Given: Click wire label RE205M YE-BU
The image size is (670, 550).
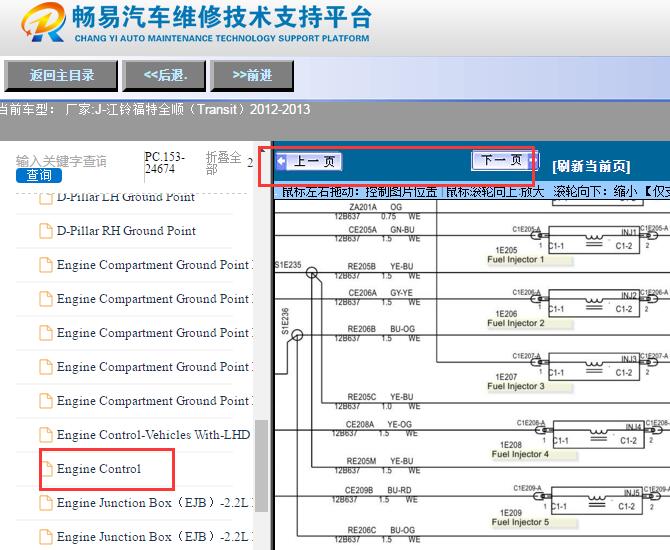Looking at the screenshot, I should click(x=380, y=461).
